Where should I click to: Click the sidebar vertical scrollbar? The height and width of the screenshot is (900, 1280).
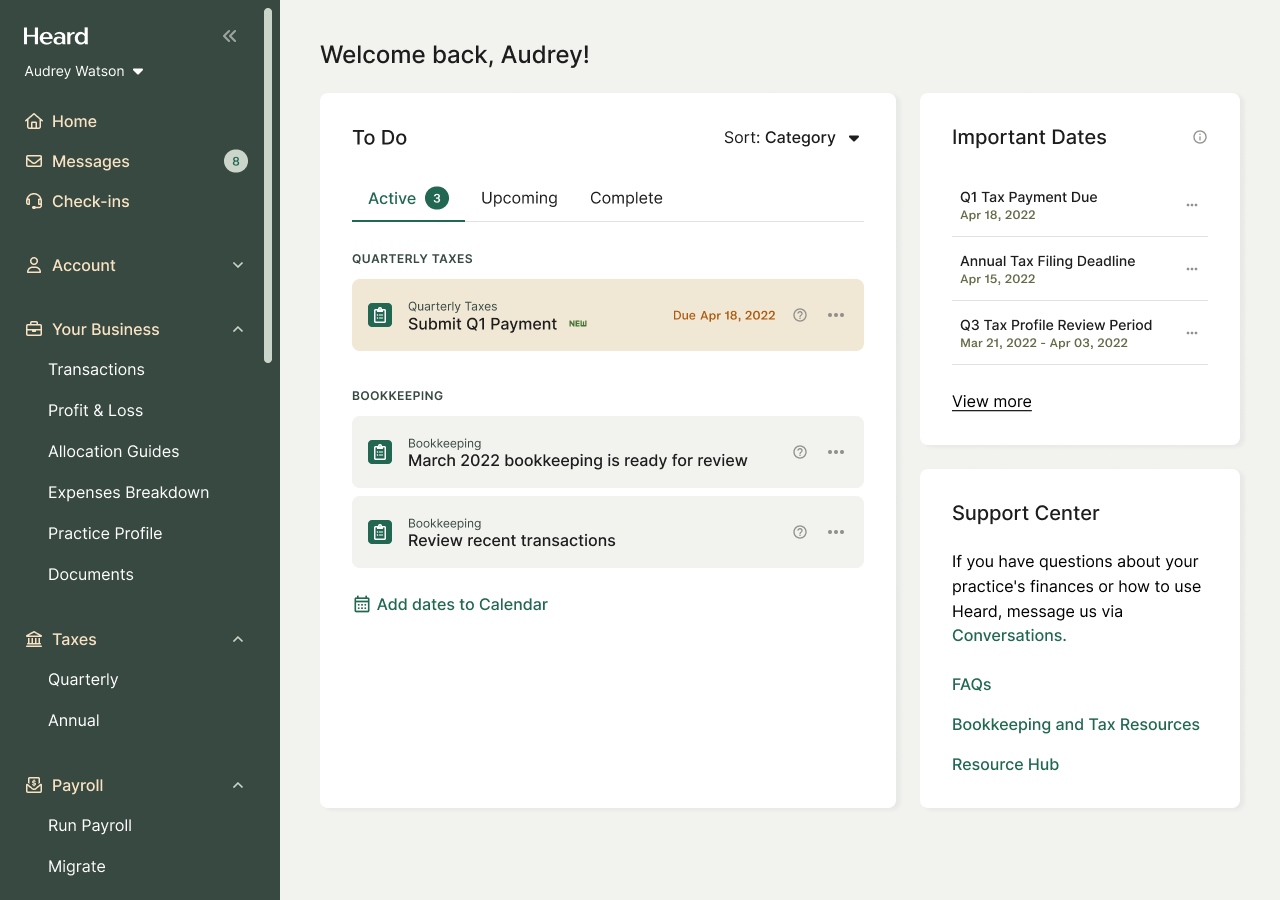coord(268,185)
